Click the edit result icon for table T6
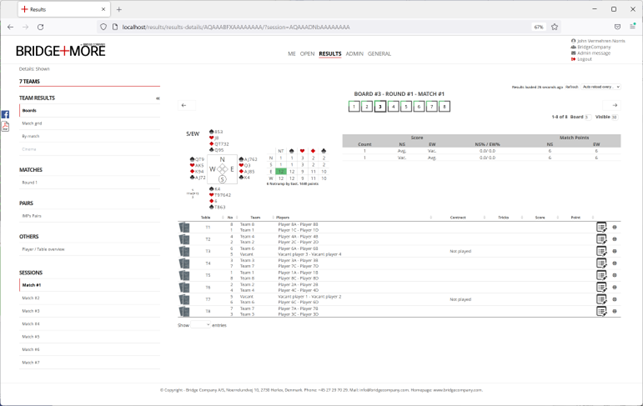The image size is (643, 406). point(600,286)
